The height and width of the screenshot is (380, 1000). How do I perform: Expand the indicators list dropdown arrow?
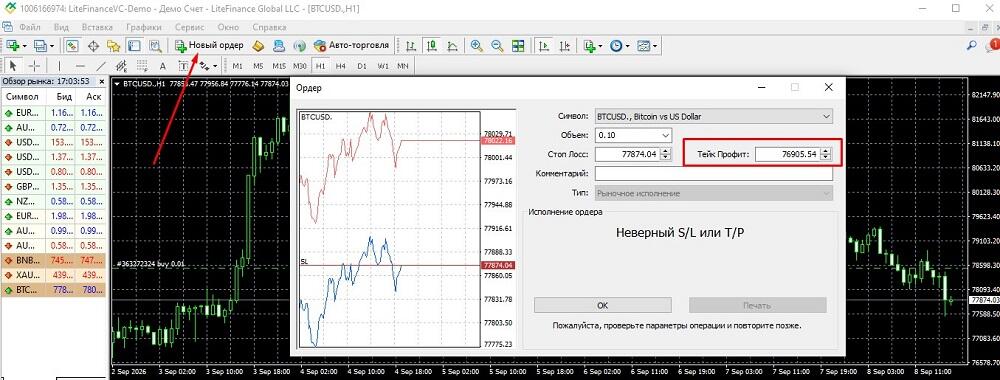(601, 46)
